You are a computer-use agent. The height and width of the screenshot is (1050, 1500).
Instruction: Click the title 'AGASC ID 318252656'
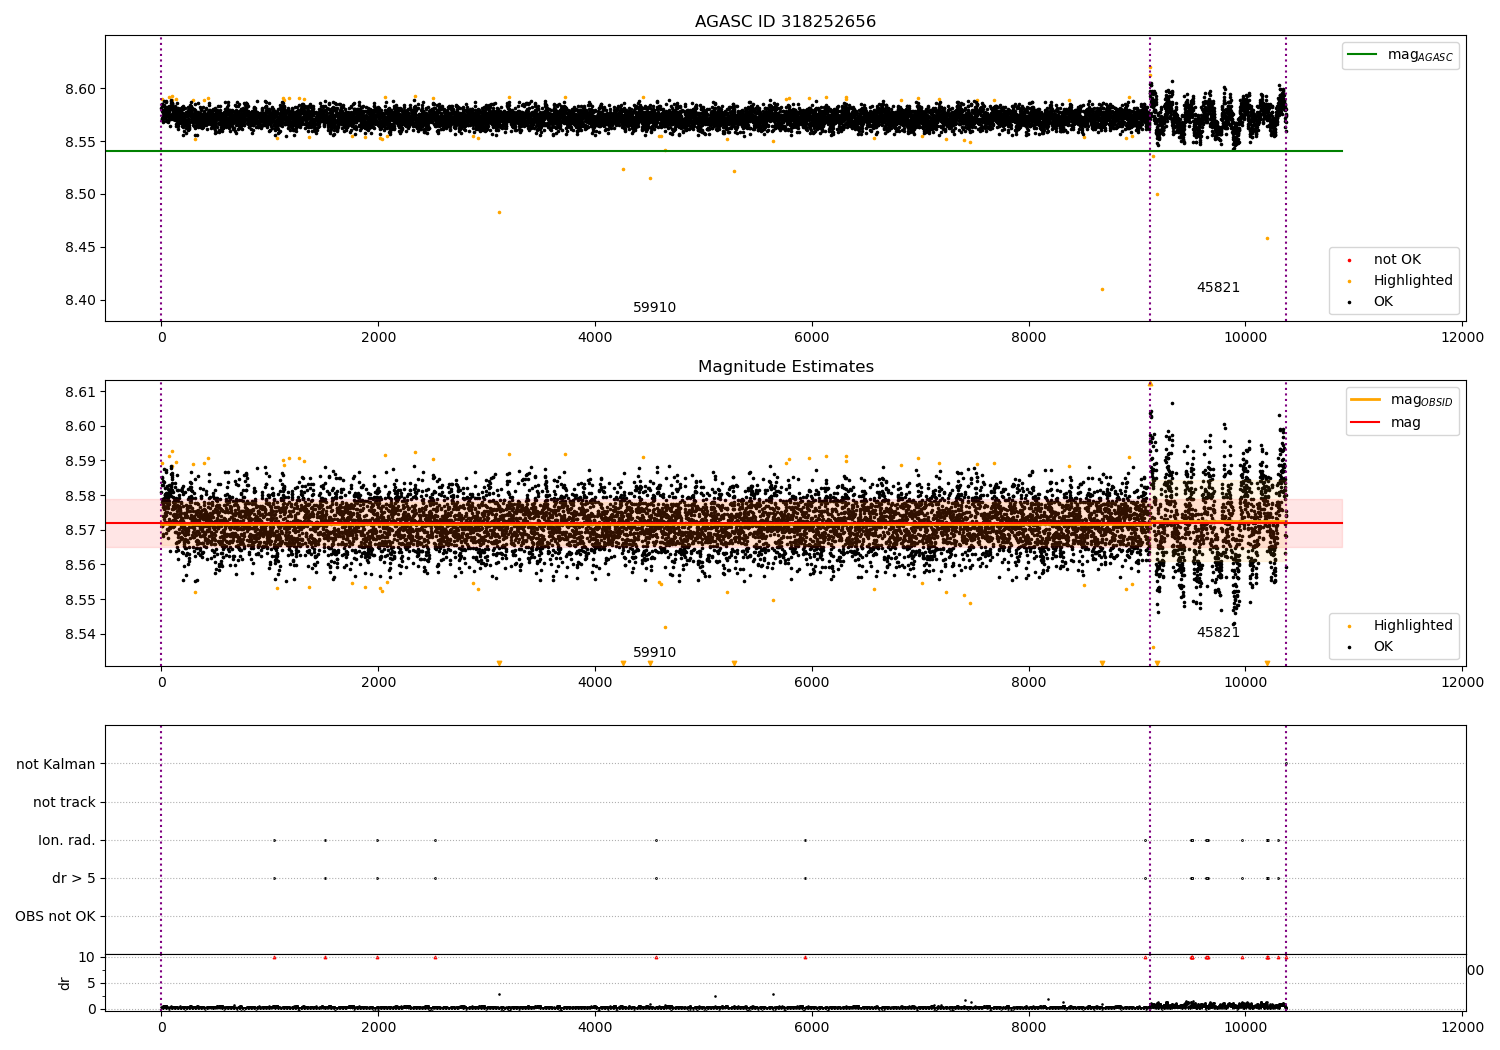(785, 22)
